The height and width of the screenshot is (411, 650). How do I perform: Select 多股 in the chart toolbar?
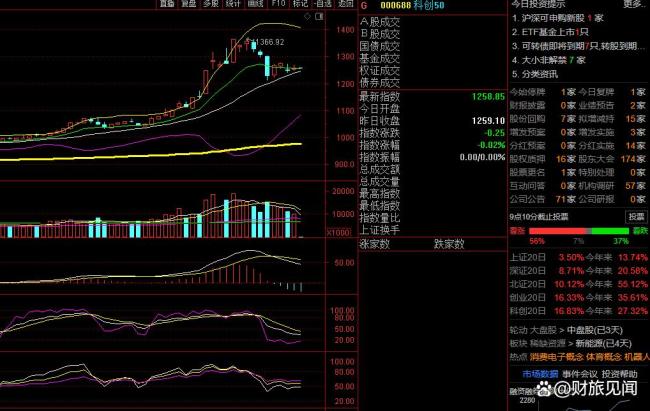click(211, 4)
